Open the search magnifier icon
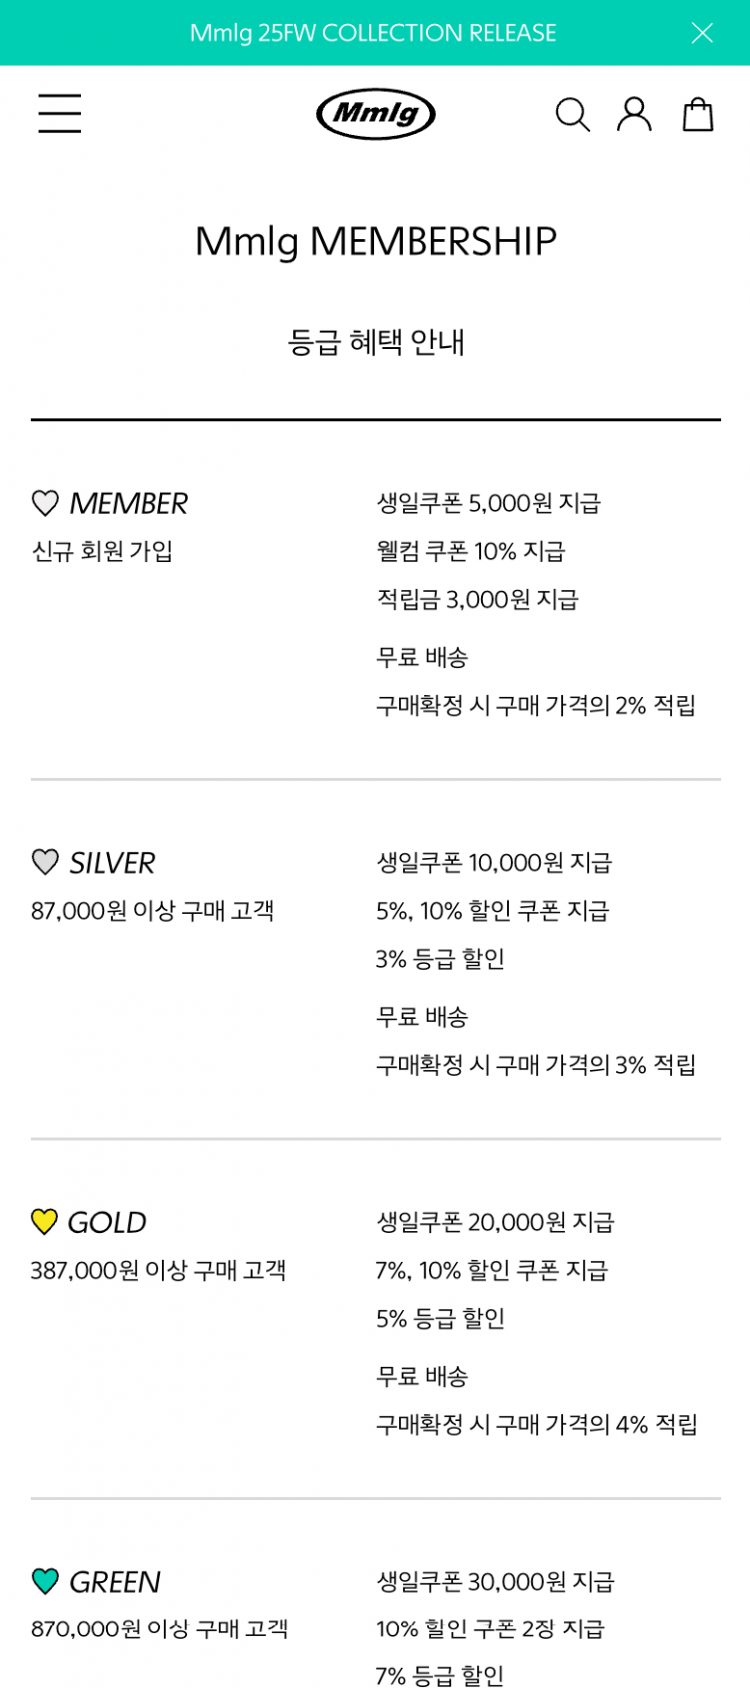Image resolution: width=750 pixels, height=1688 pixels. [572, 115]
